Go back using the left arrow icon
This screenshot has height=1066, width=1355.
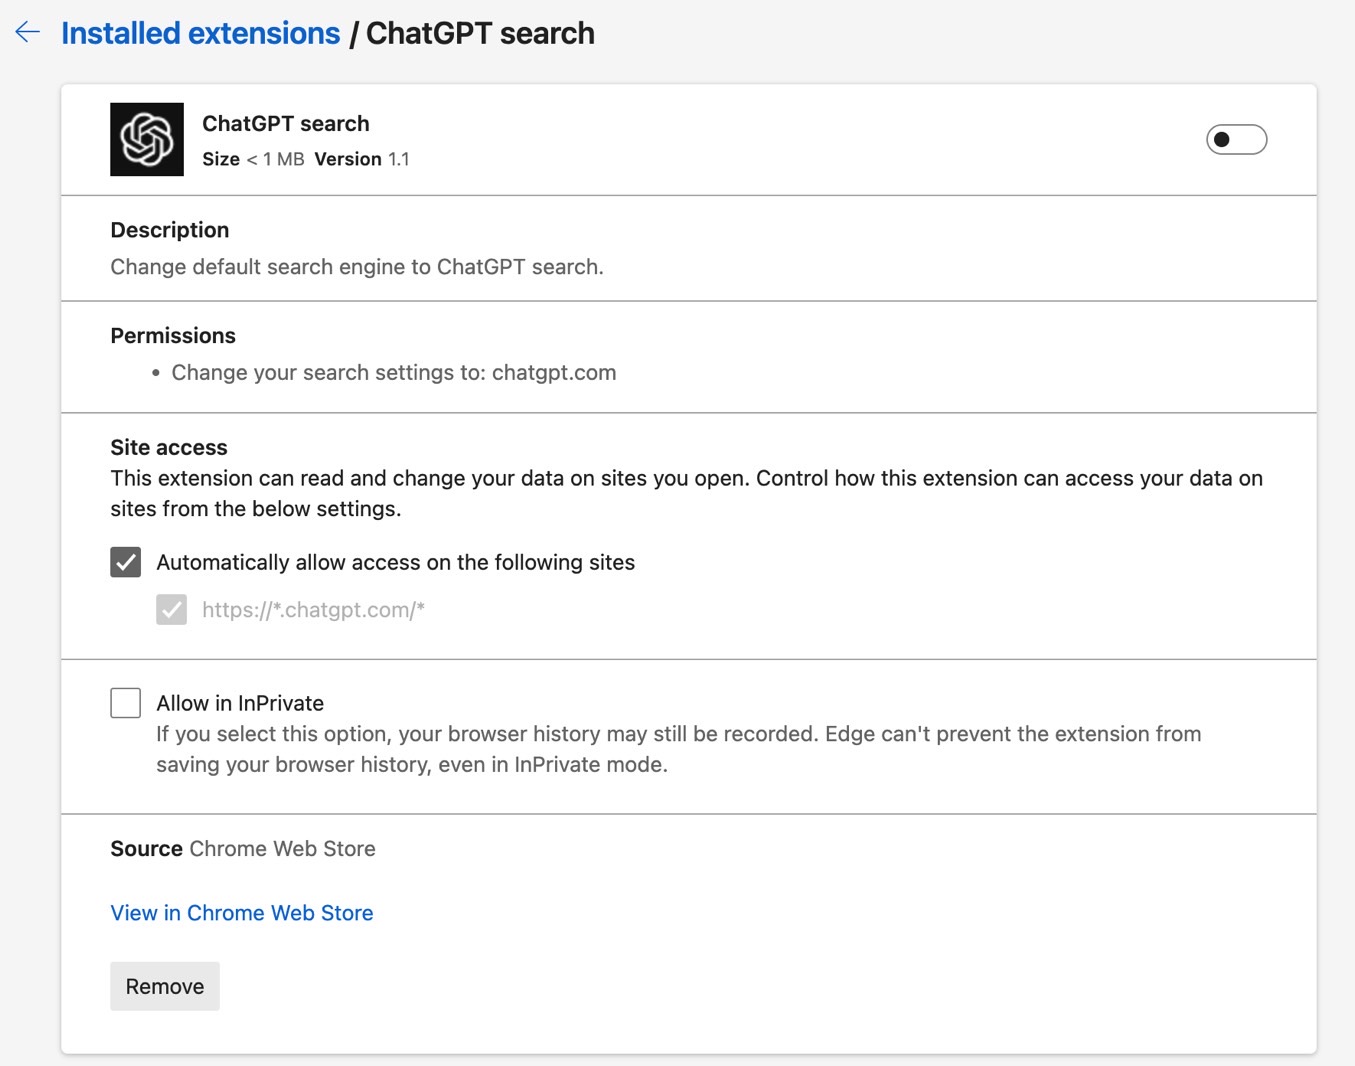pos(28,33)
